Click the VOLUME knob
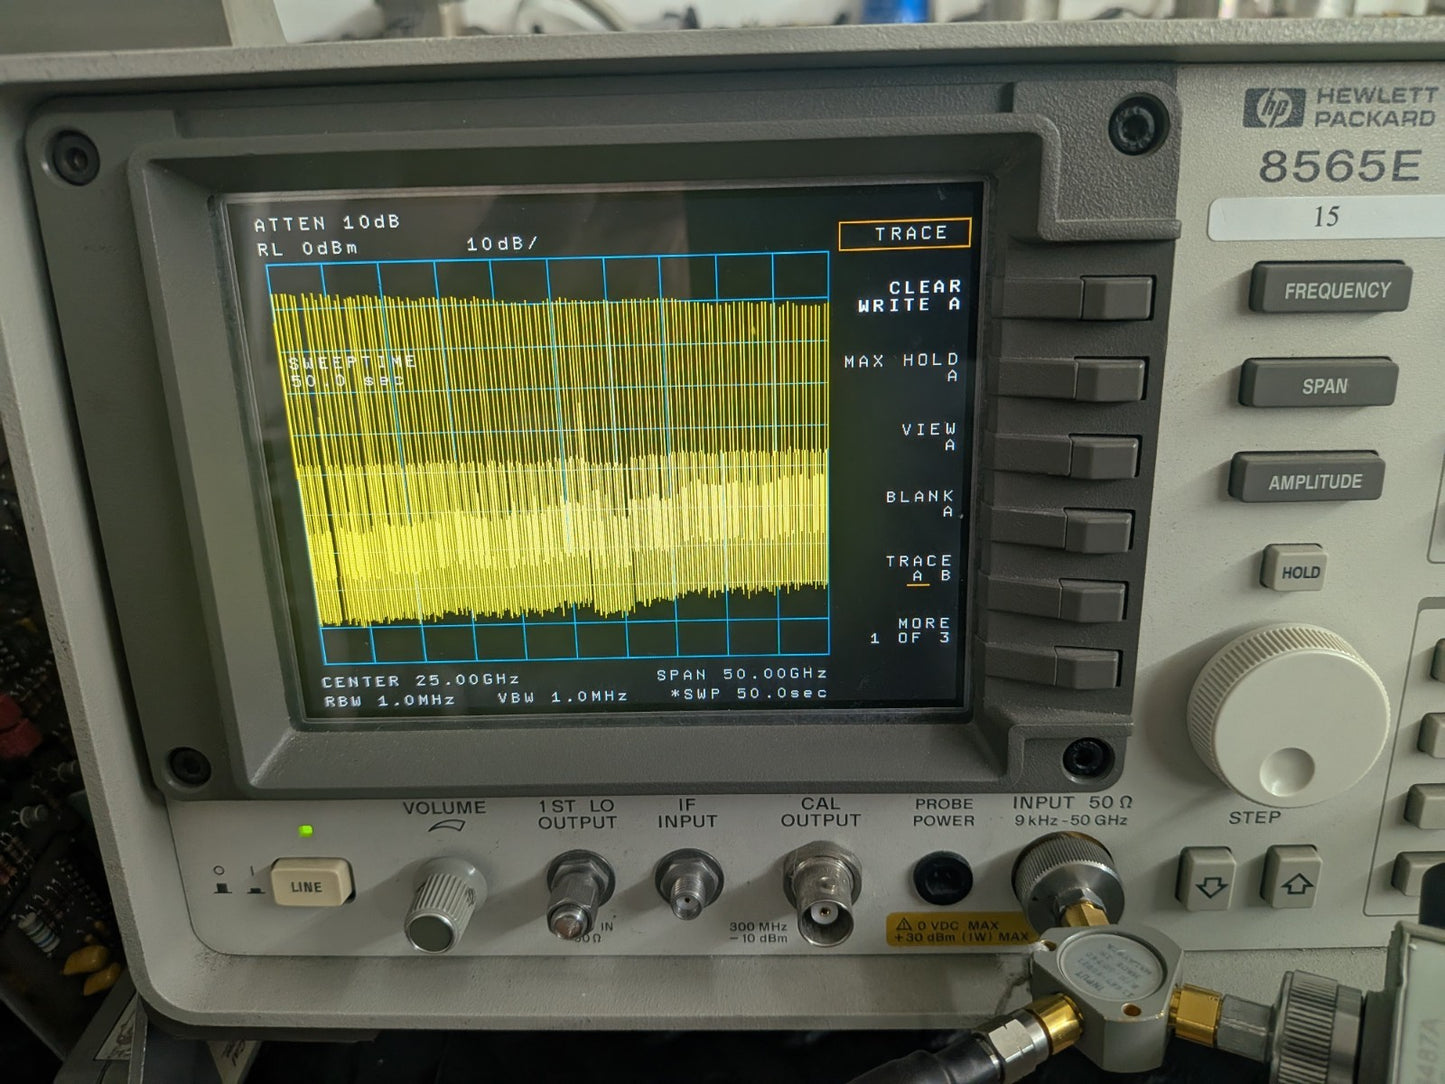The height and width of the screenshot is (1084, 1445). coord(445,904)
